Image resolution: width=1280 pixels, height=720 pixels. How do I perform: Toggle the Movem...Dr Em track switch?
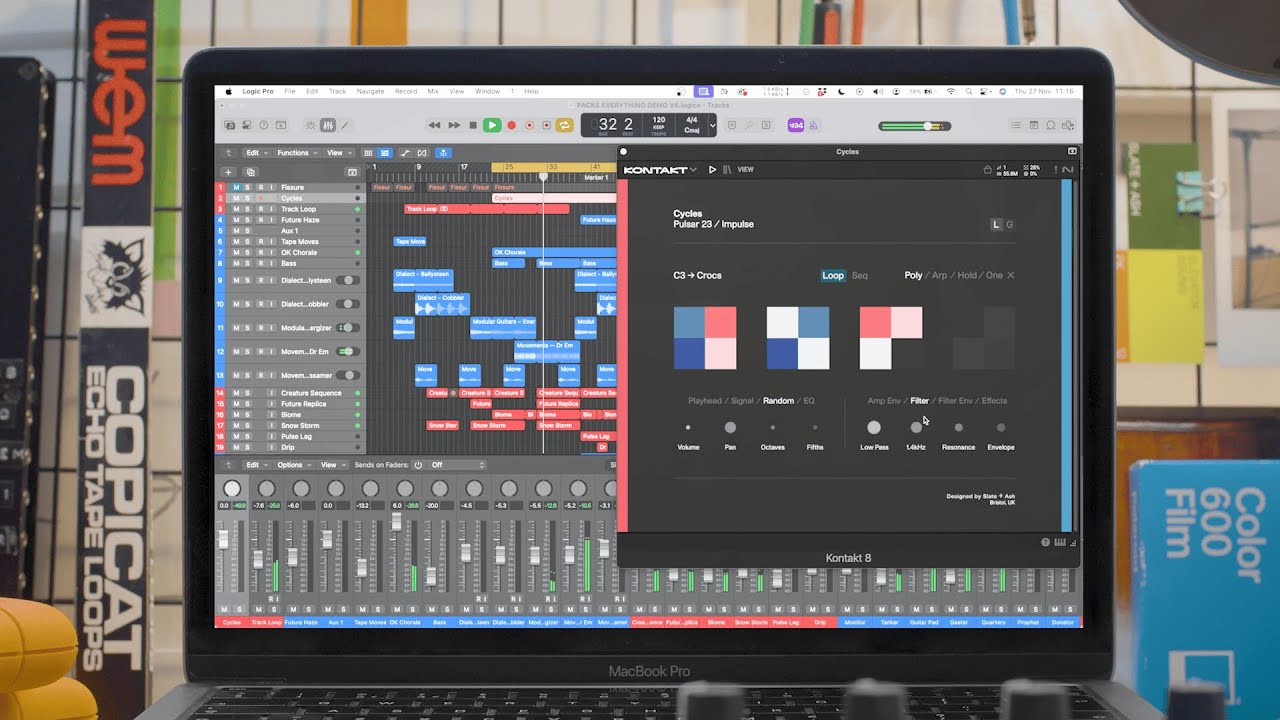[x=347, y=352]
